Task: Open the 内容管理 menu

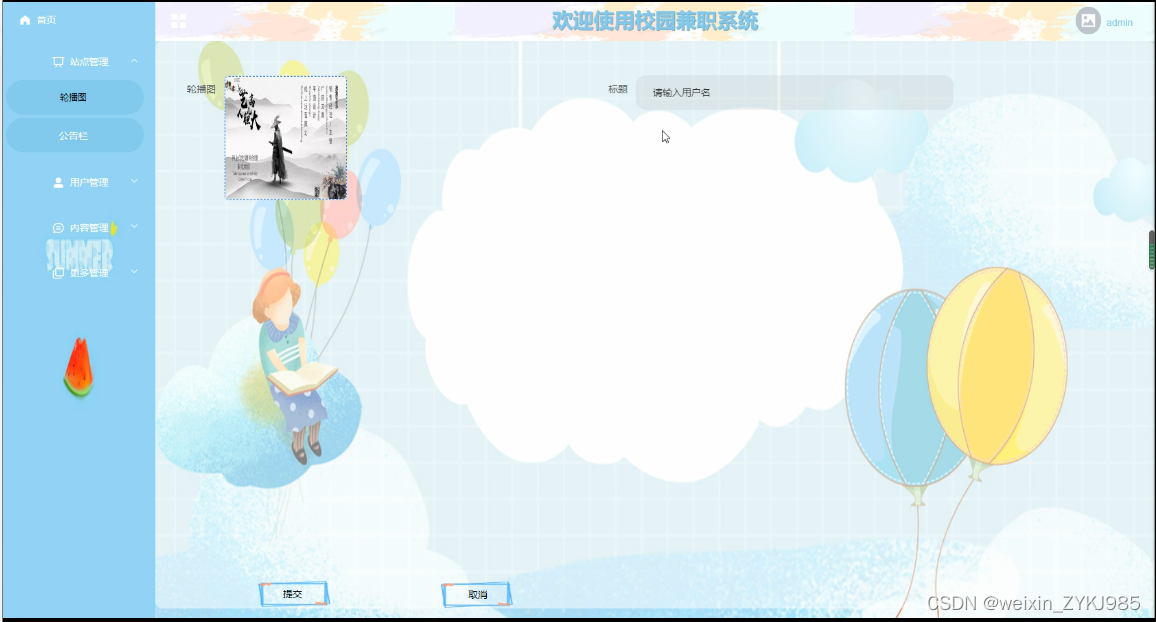Action: click(89, 228)
